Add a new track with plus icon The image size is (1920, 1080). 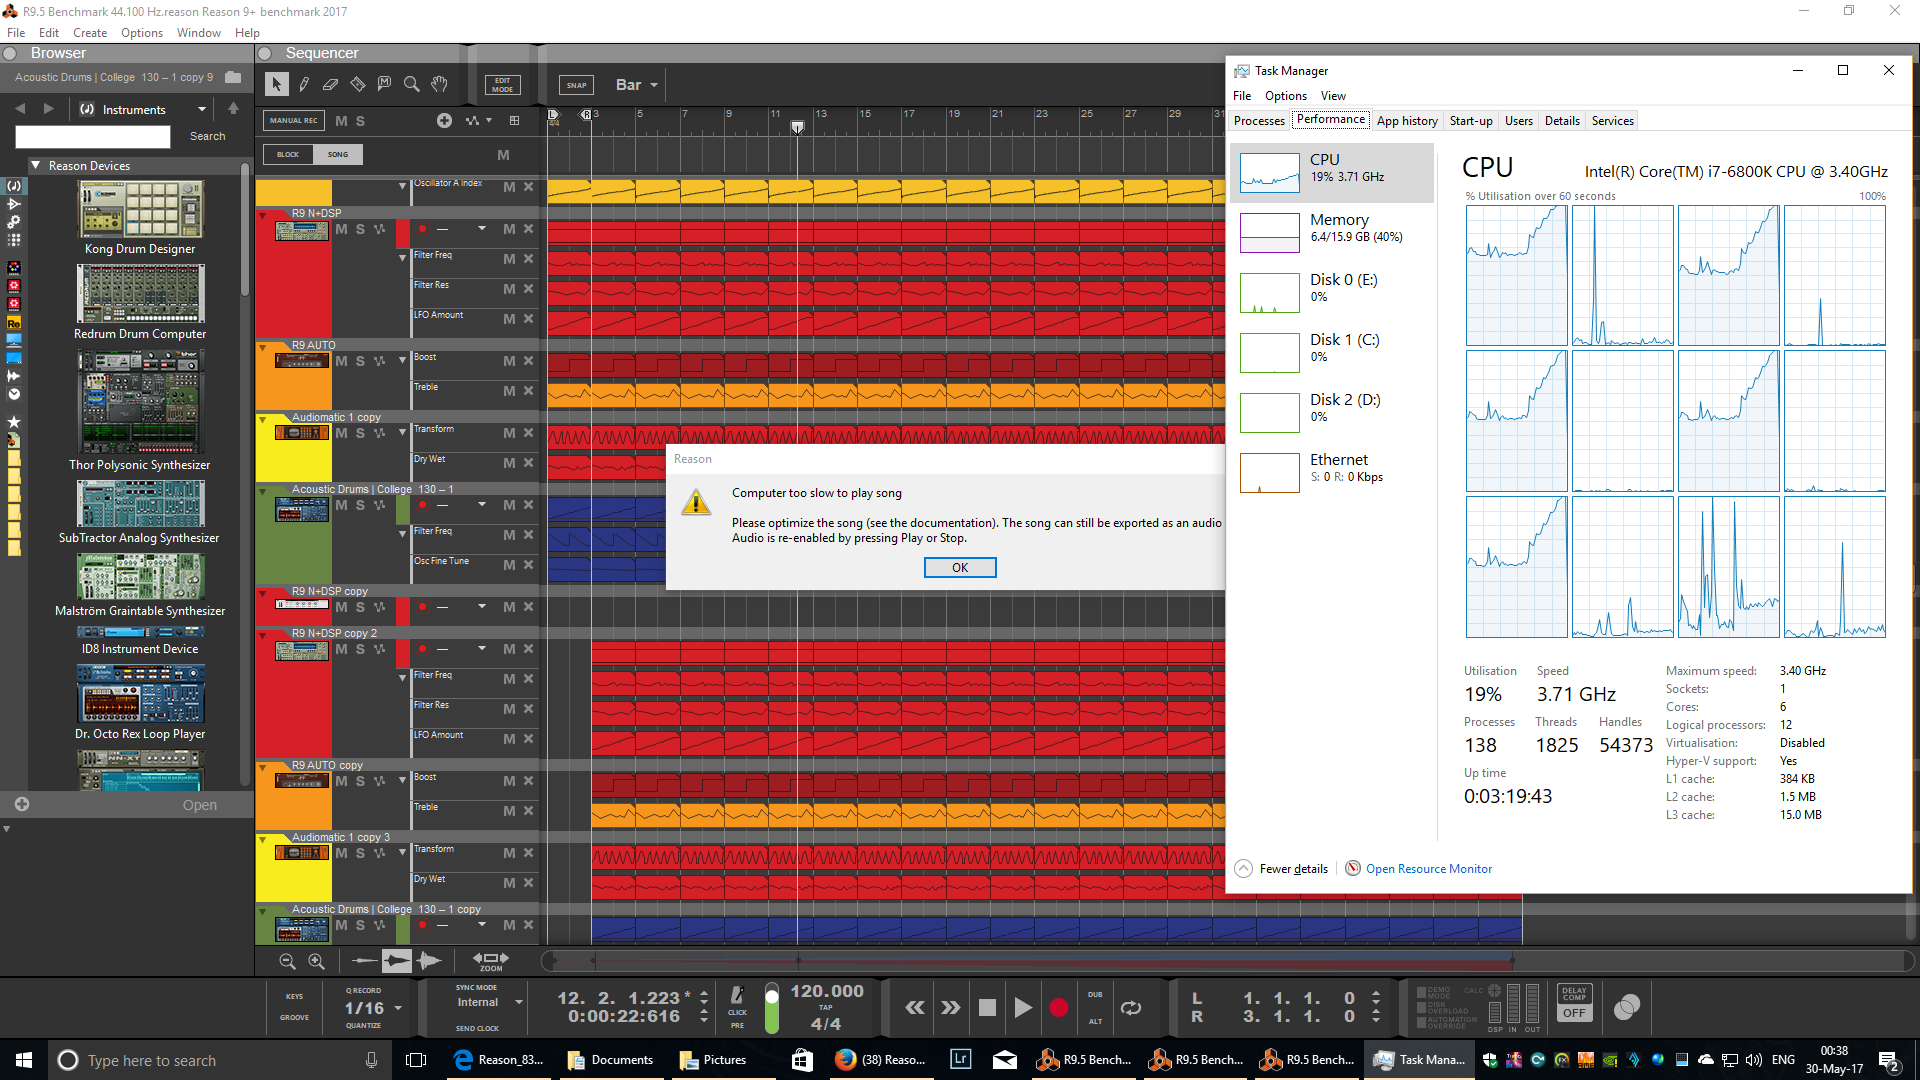pyautogui.click(x=444, y=121)
